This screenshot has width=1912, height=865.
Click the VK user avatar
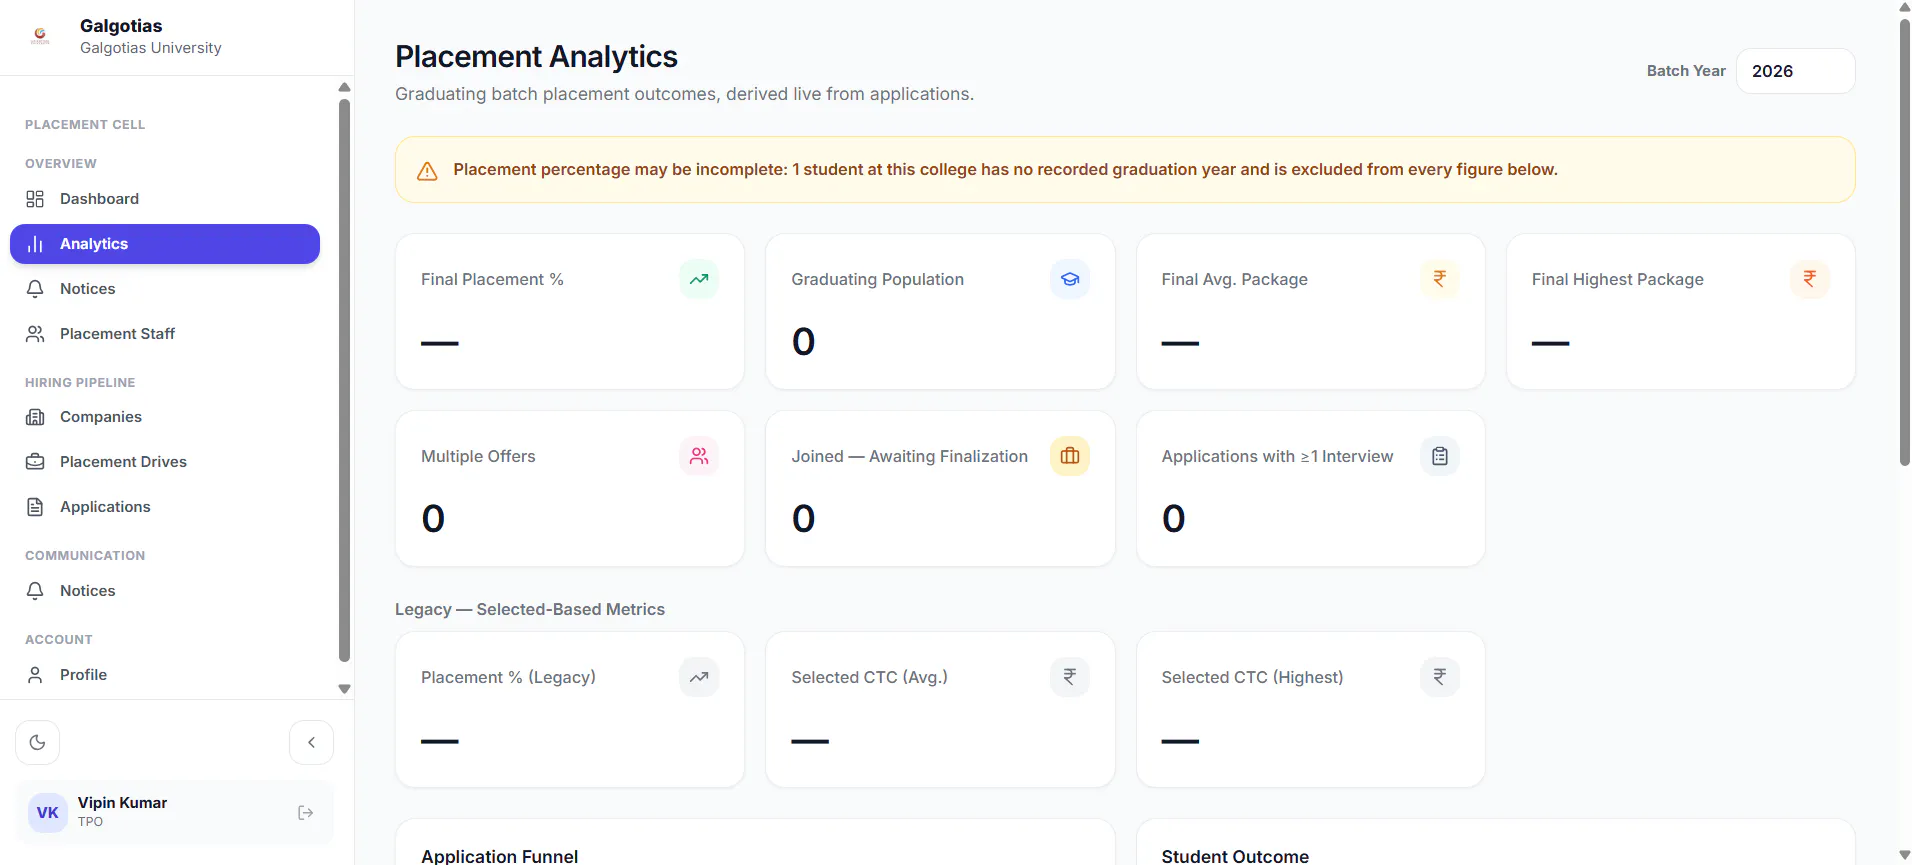click(48, 813)
